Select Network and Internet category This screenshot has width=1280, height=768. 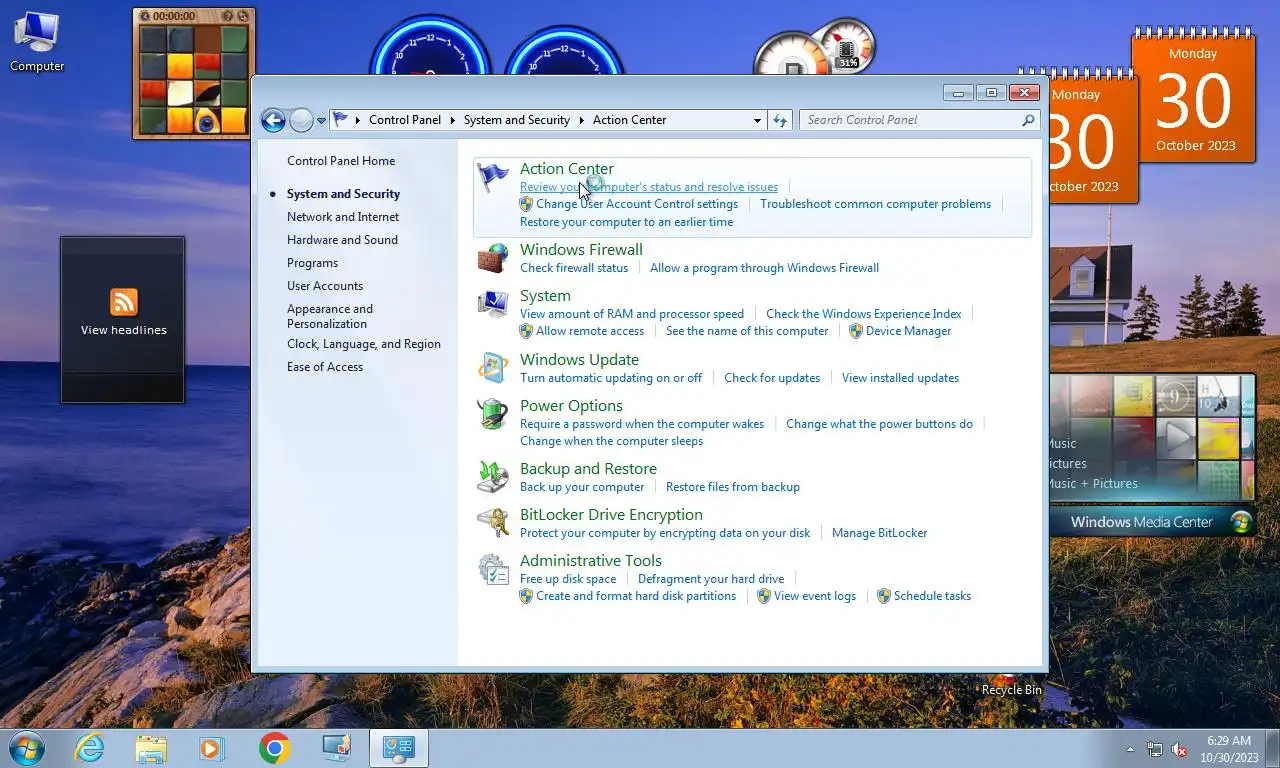pos(343,217)
